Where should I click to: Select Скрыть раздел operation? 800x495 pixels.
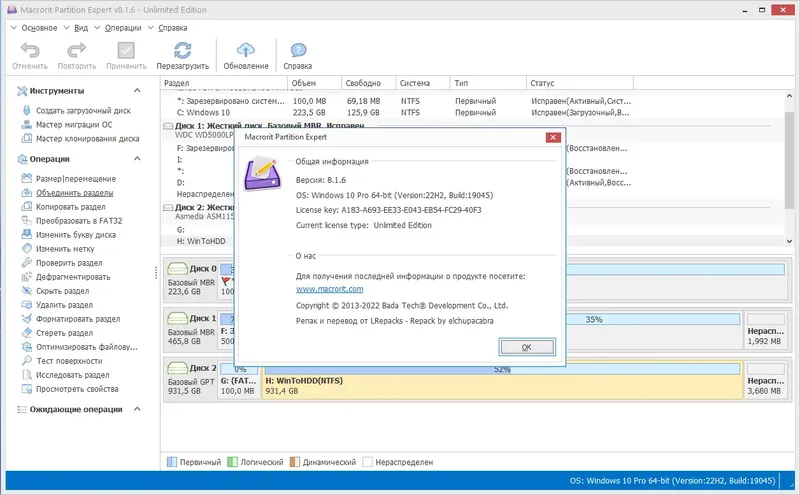[62, 291]
